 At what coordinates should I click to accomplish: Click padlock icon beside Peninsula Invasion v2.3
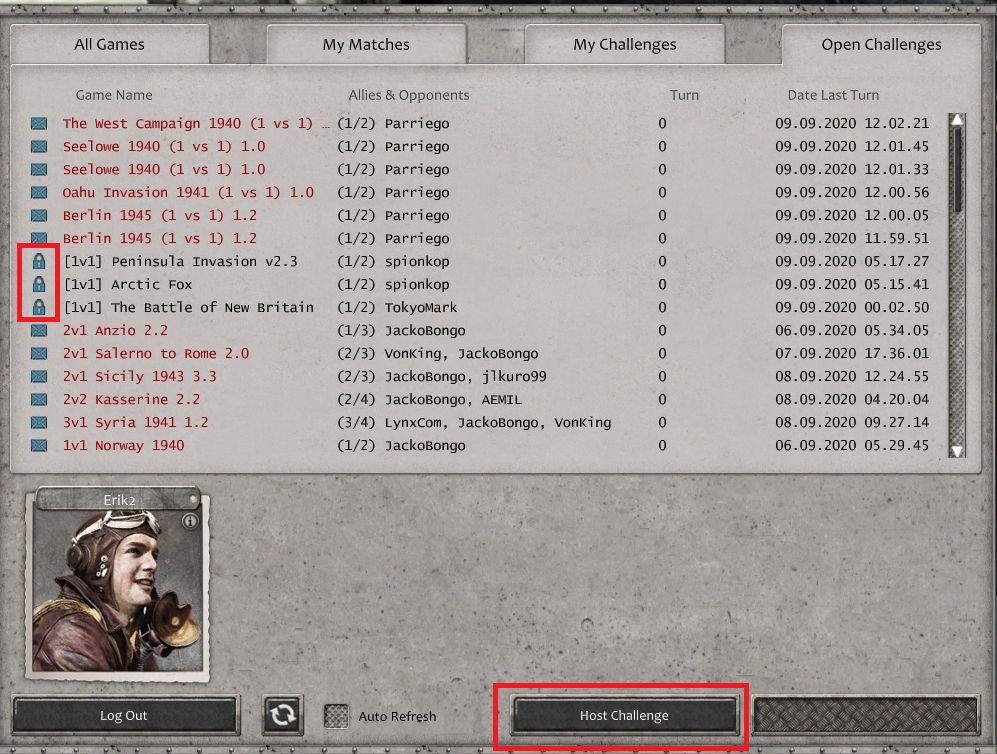(39, 262)
